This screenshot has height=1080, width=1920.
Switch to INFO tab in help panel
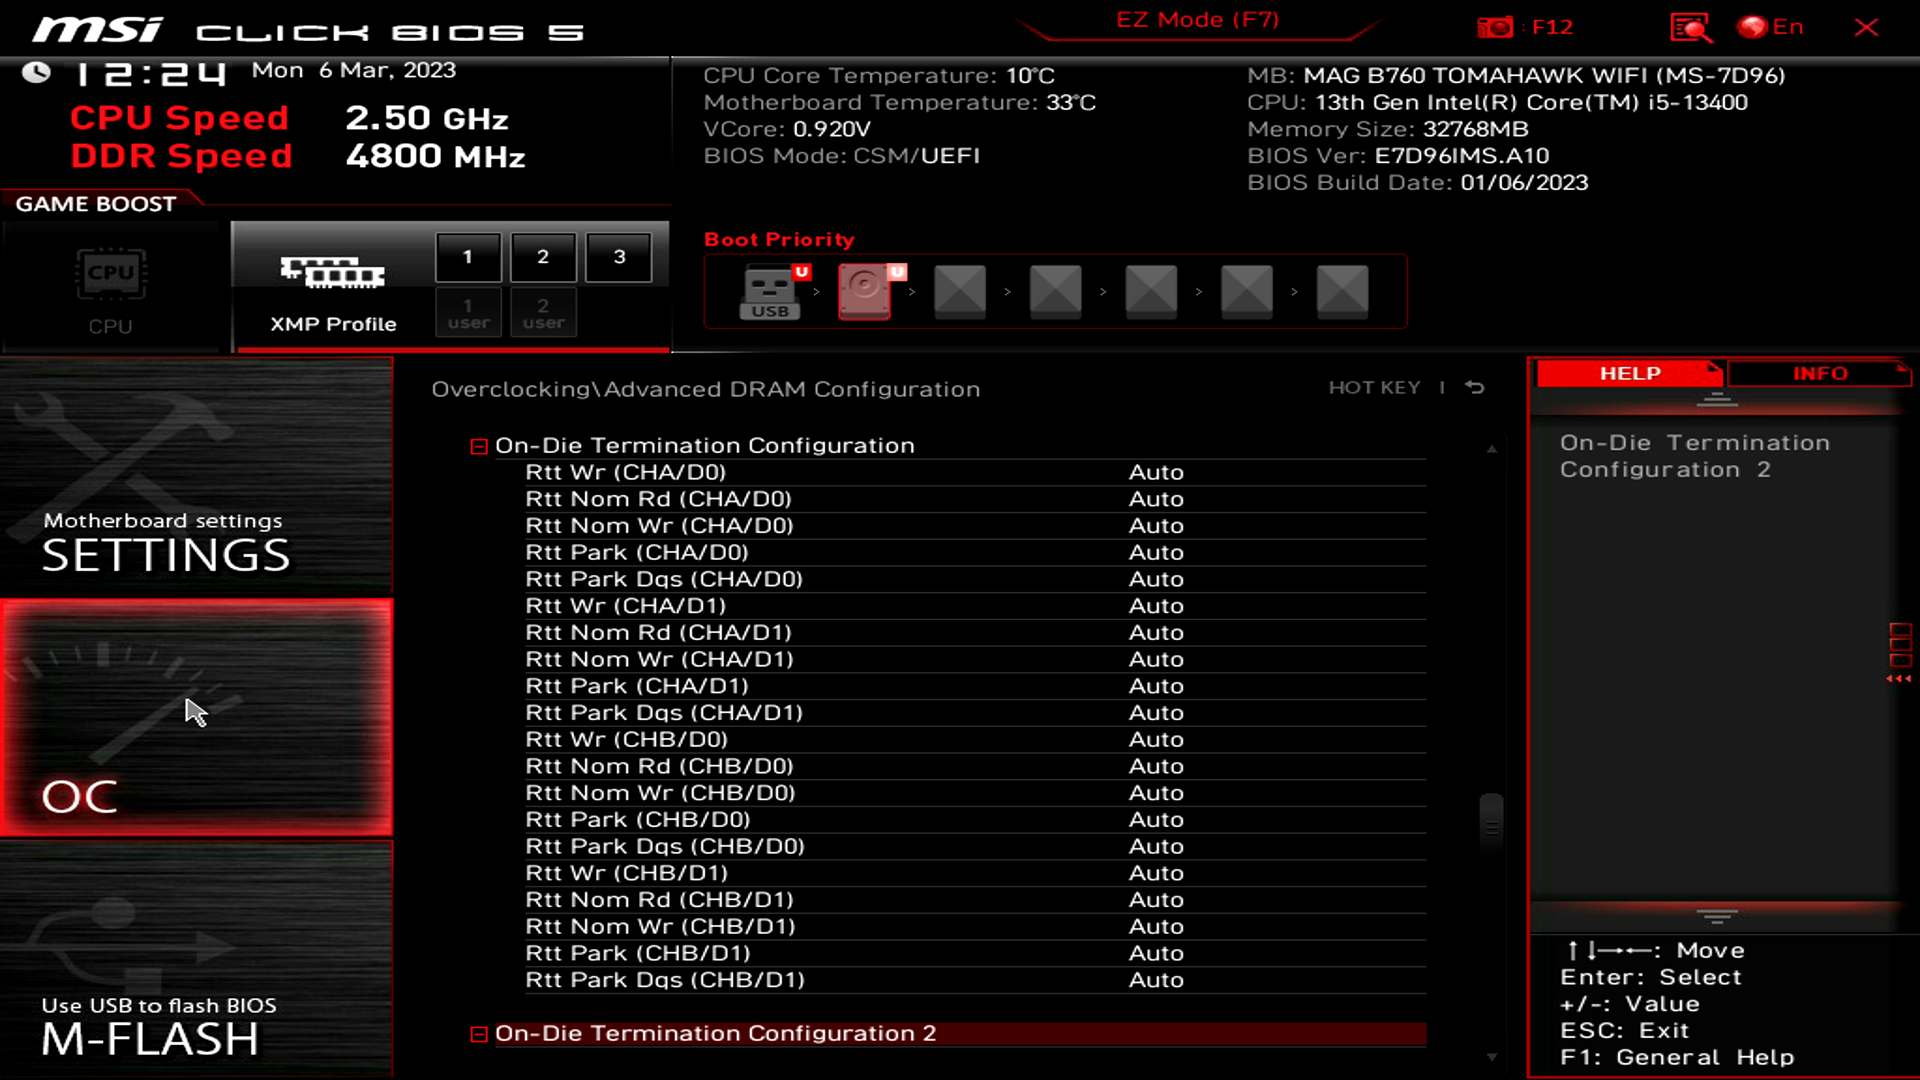(x=1820, y=373)
